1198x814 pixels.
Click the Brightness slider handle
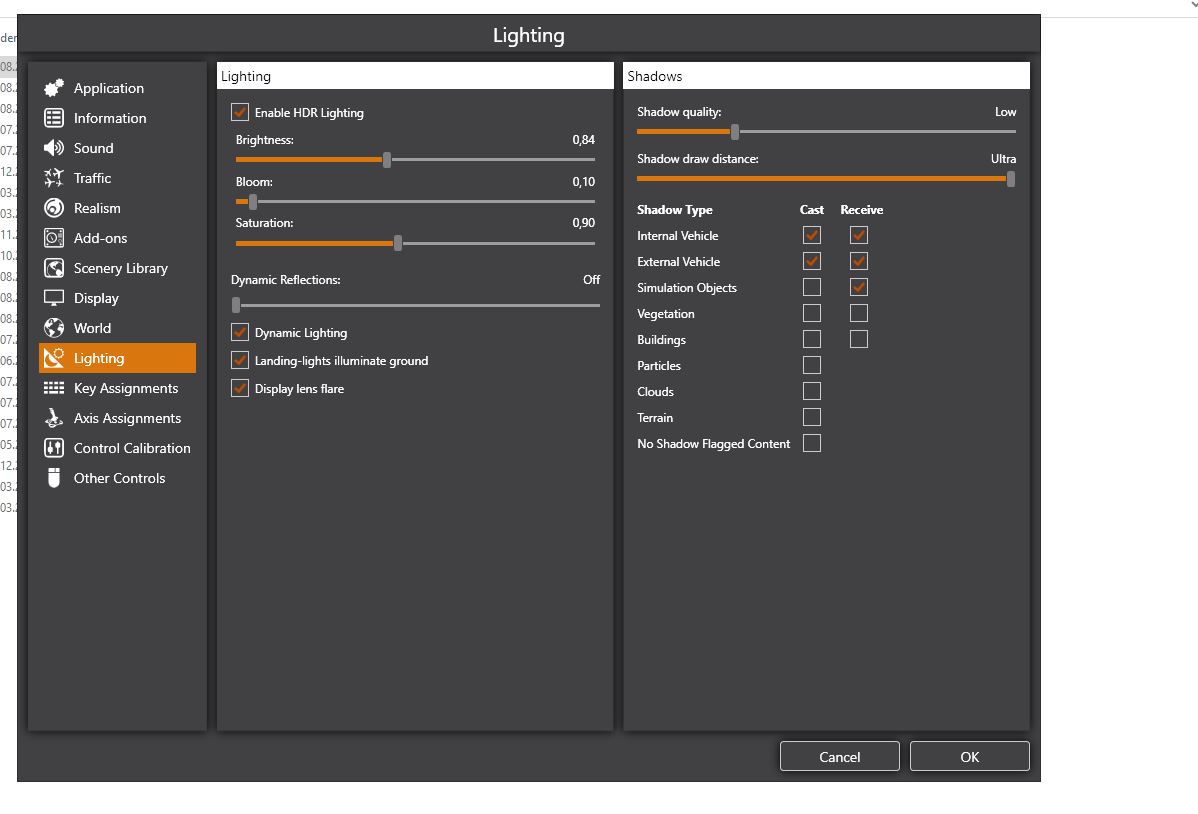click(387, 160)
